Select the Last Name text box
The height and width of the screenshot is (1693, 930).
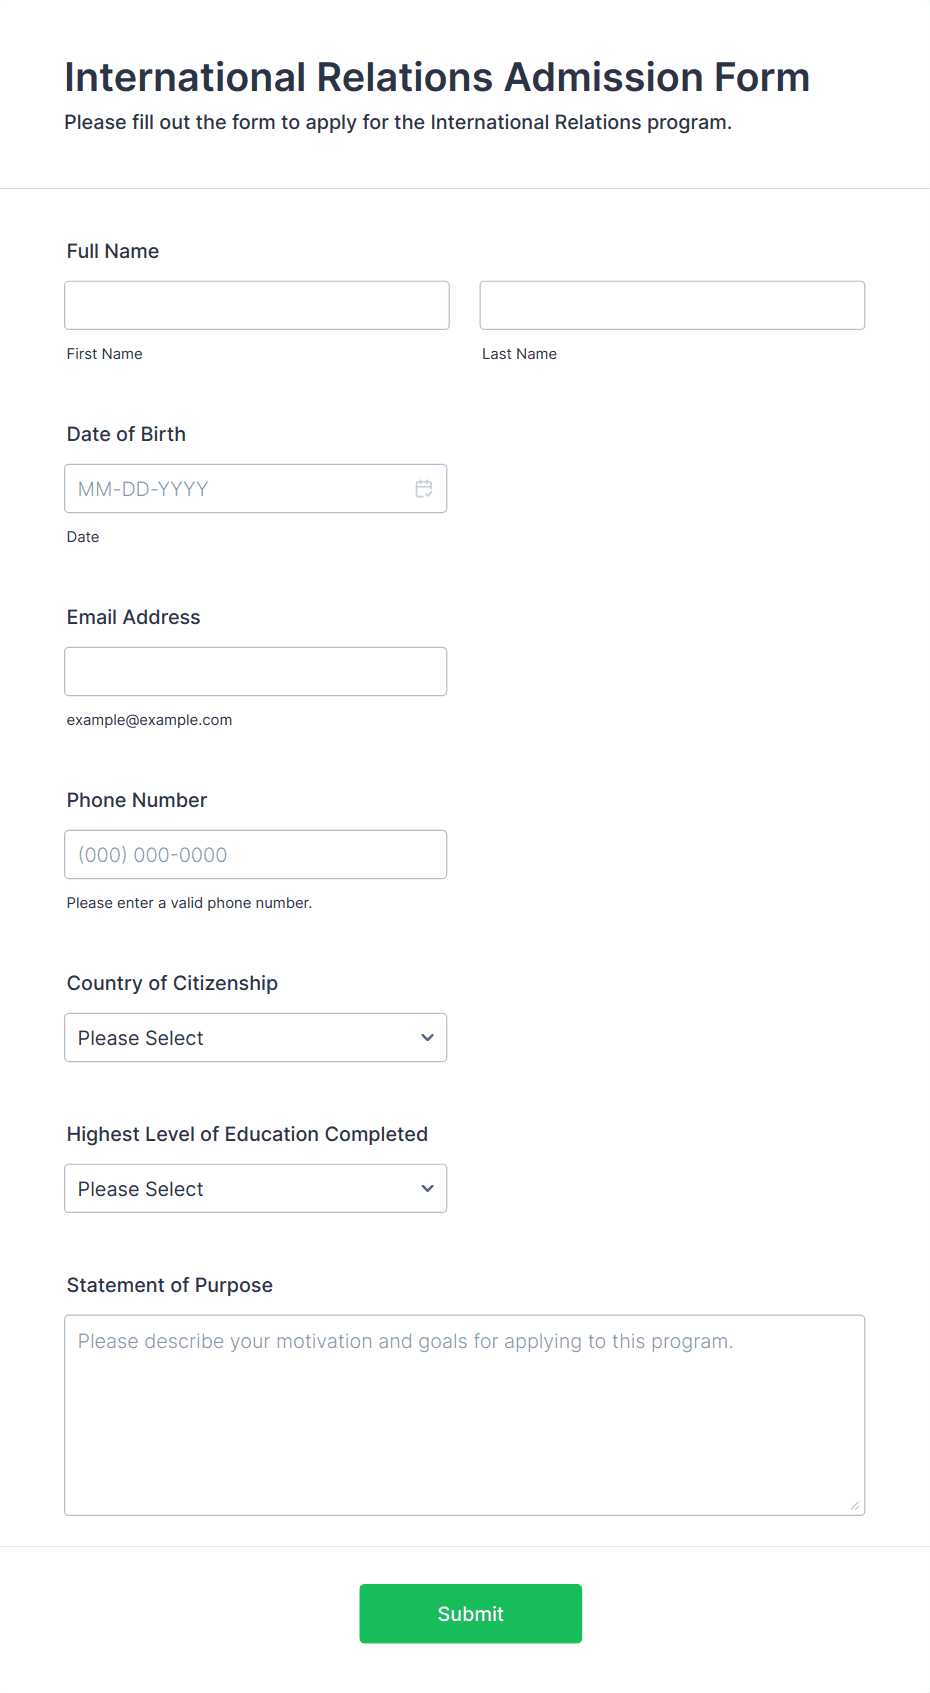(672, 306)
